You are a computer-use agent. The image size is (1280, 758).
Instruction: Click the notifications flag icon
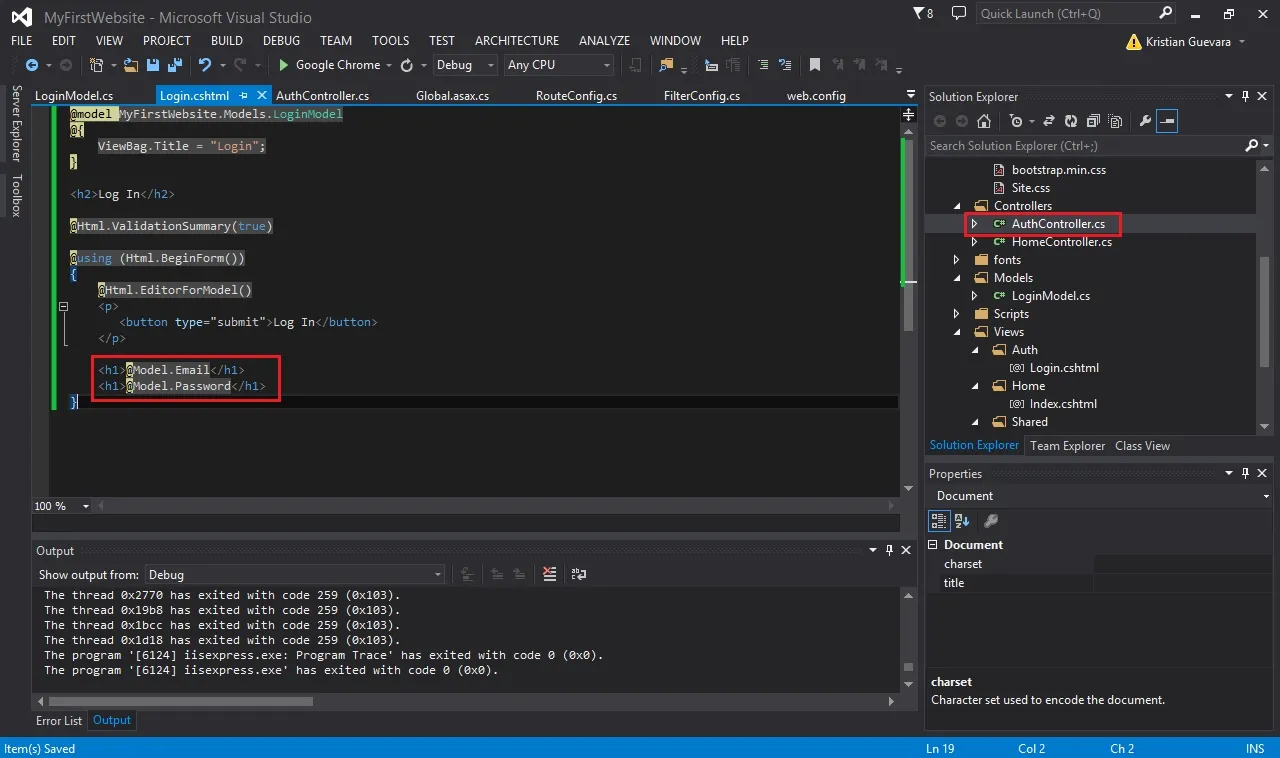923,13
